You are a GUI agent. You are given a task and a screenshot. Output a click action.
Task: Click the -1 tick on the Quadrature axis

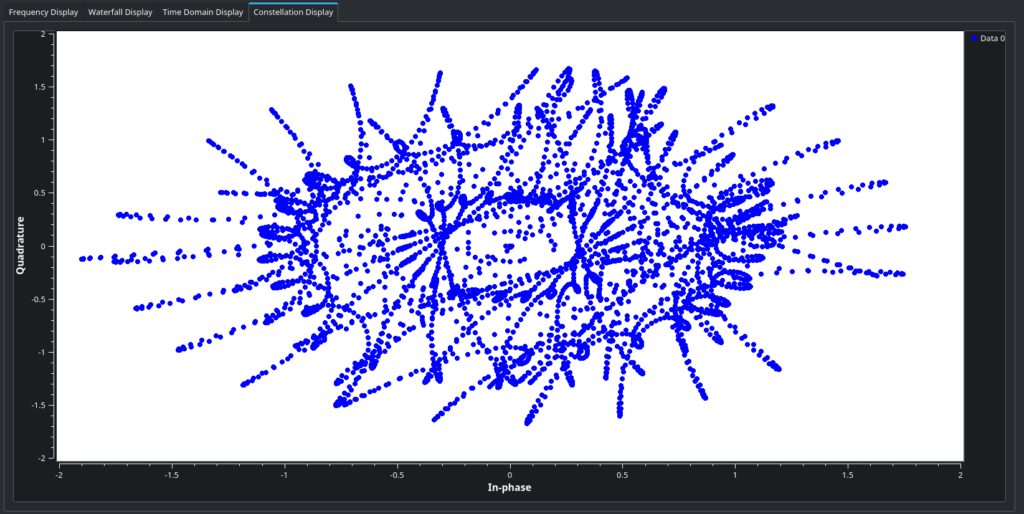pos(44,352)
